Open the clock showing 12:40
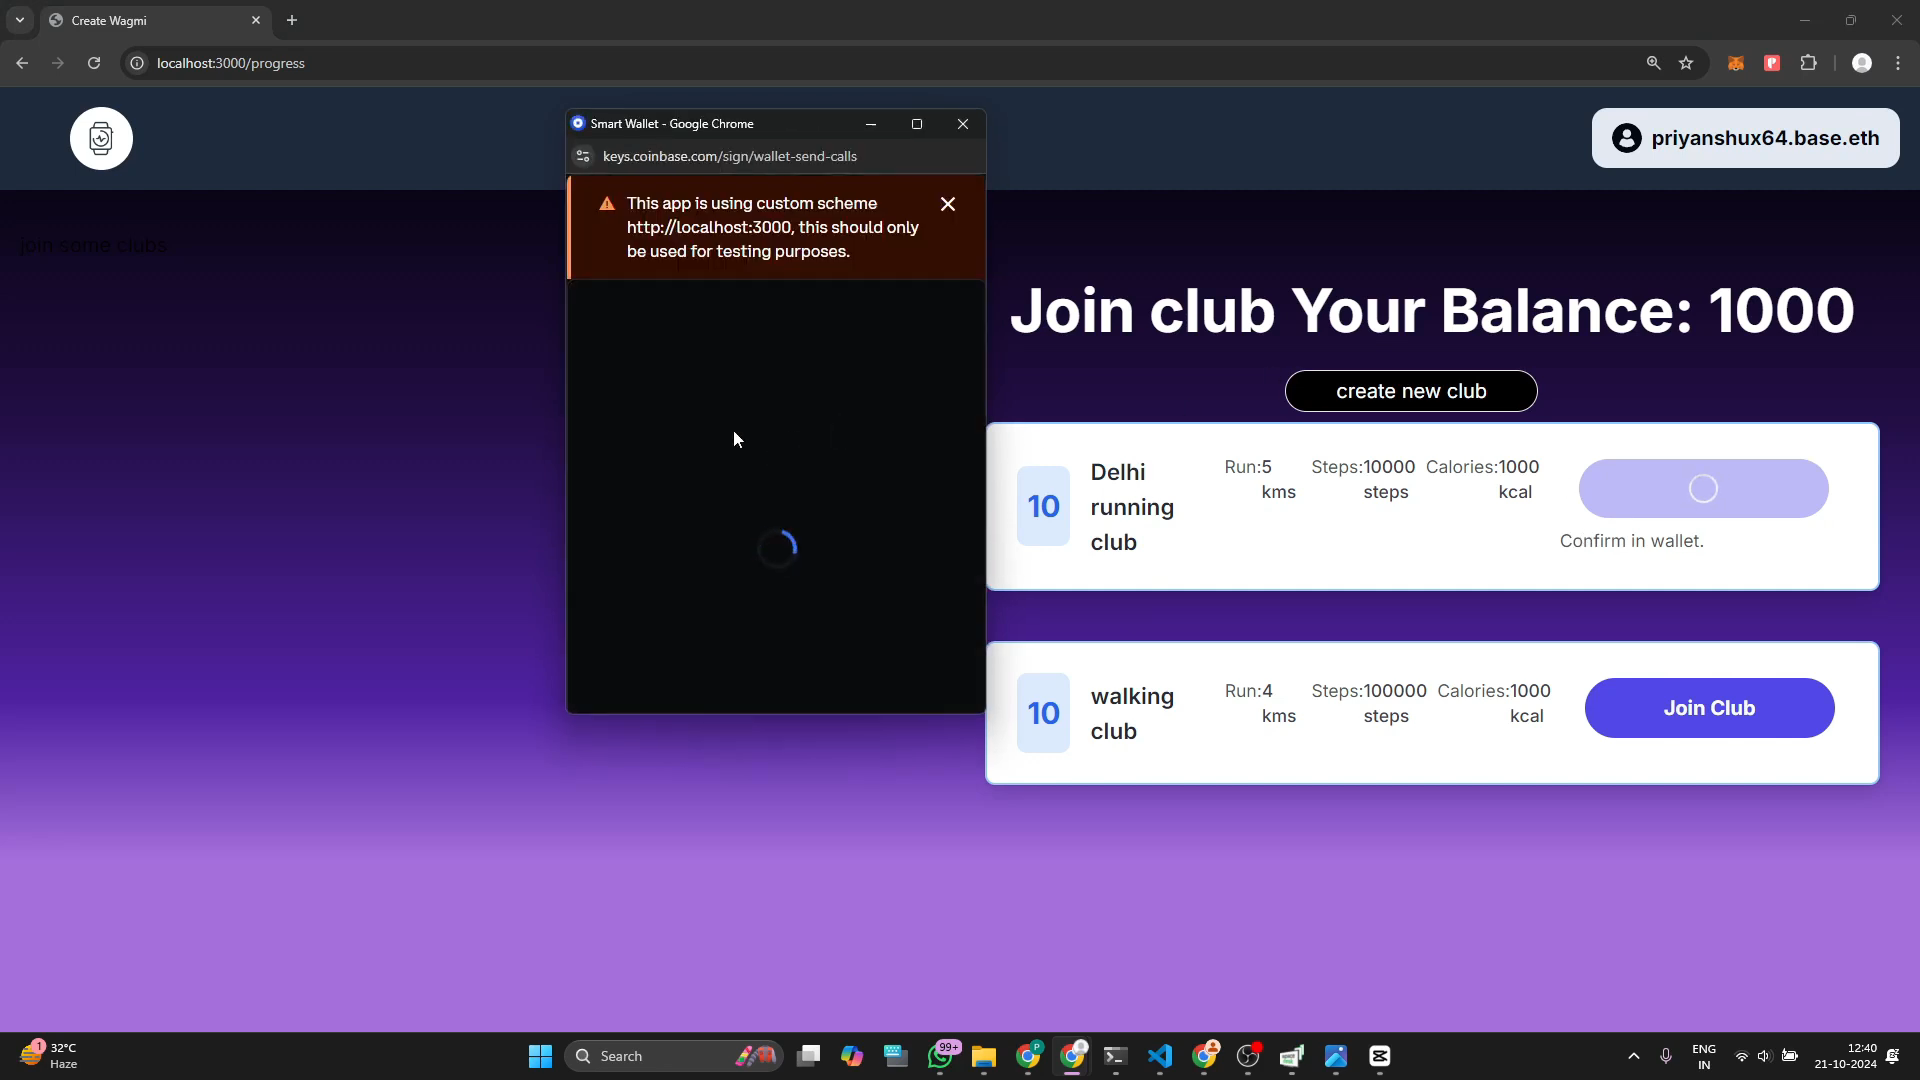The image size is (1920, 1080). pyautogui.click(x=1846, y=1056)
